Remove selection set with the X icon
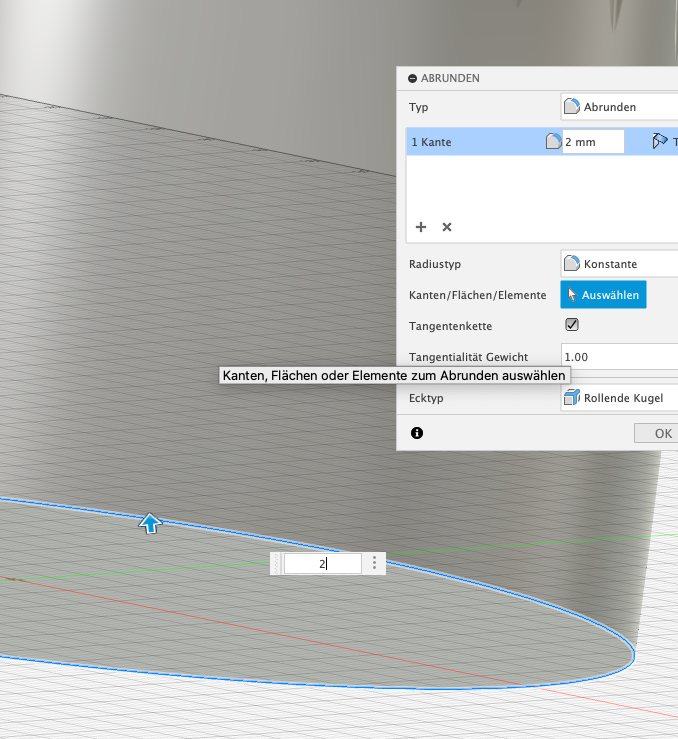Image resolution: width=678 pixels, height=739 pixels. click(x=447, y=227)
